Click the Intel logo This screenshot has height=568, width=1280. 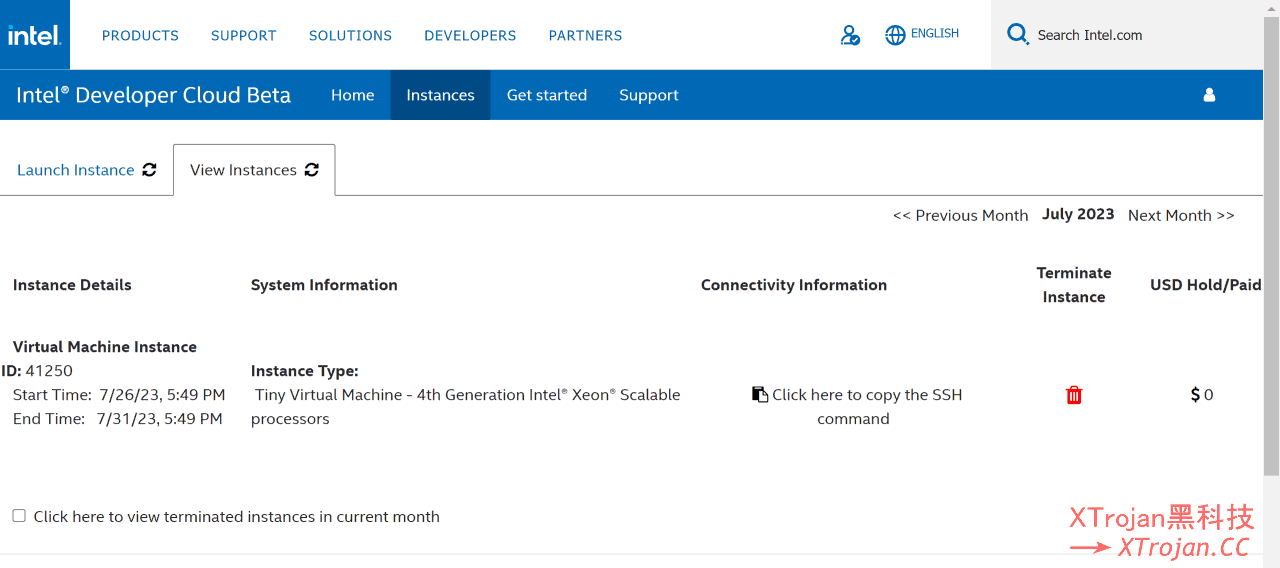tap(35, 35)
